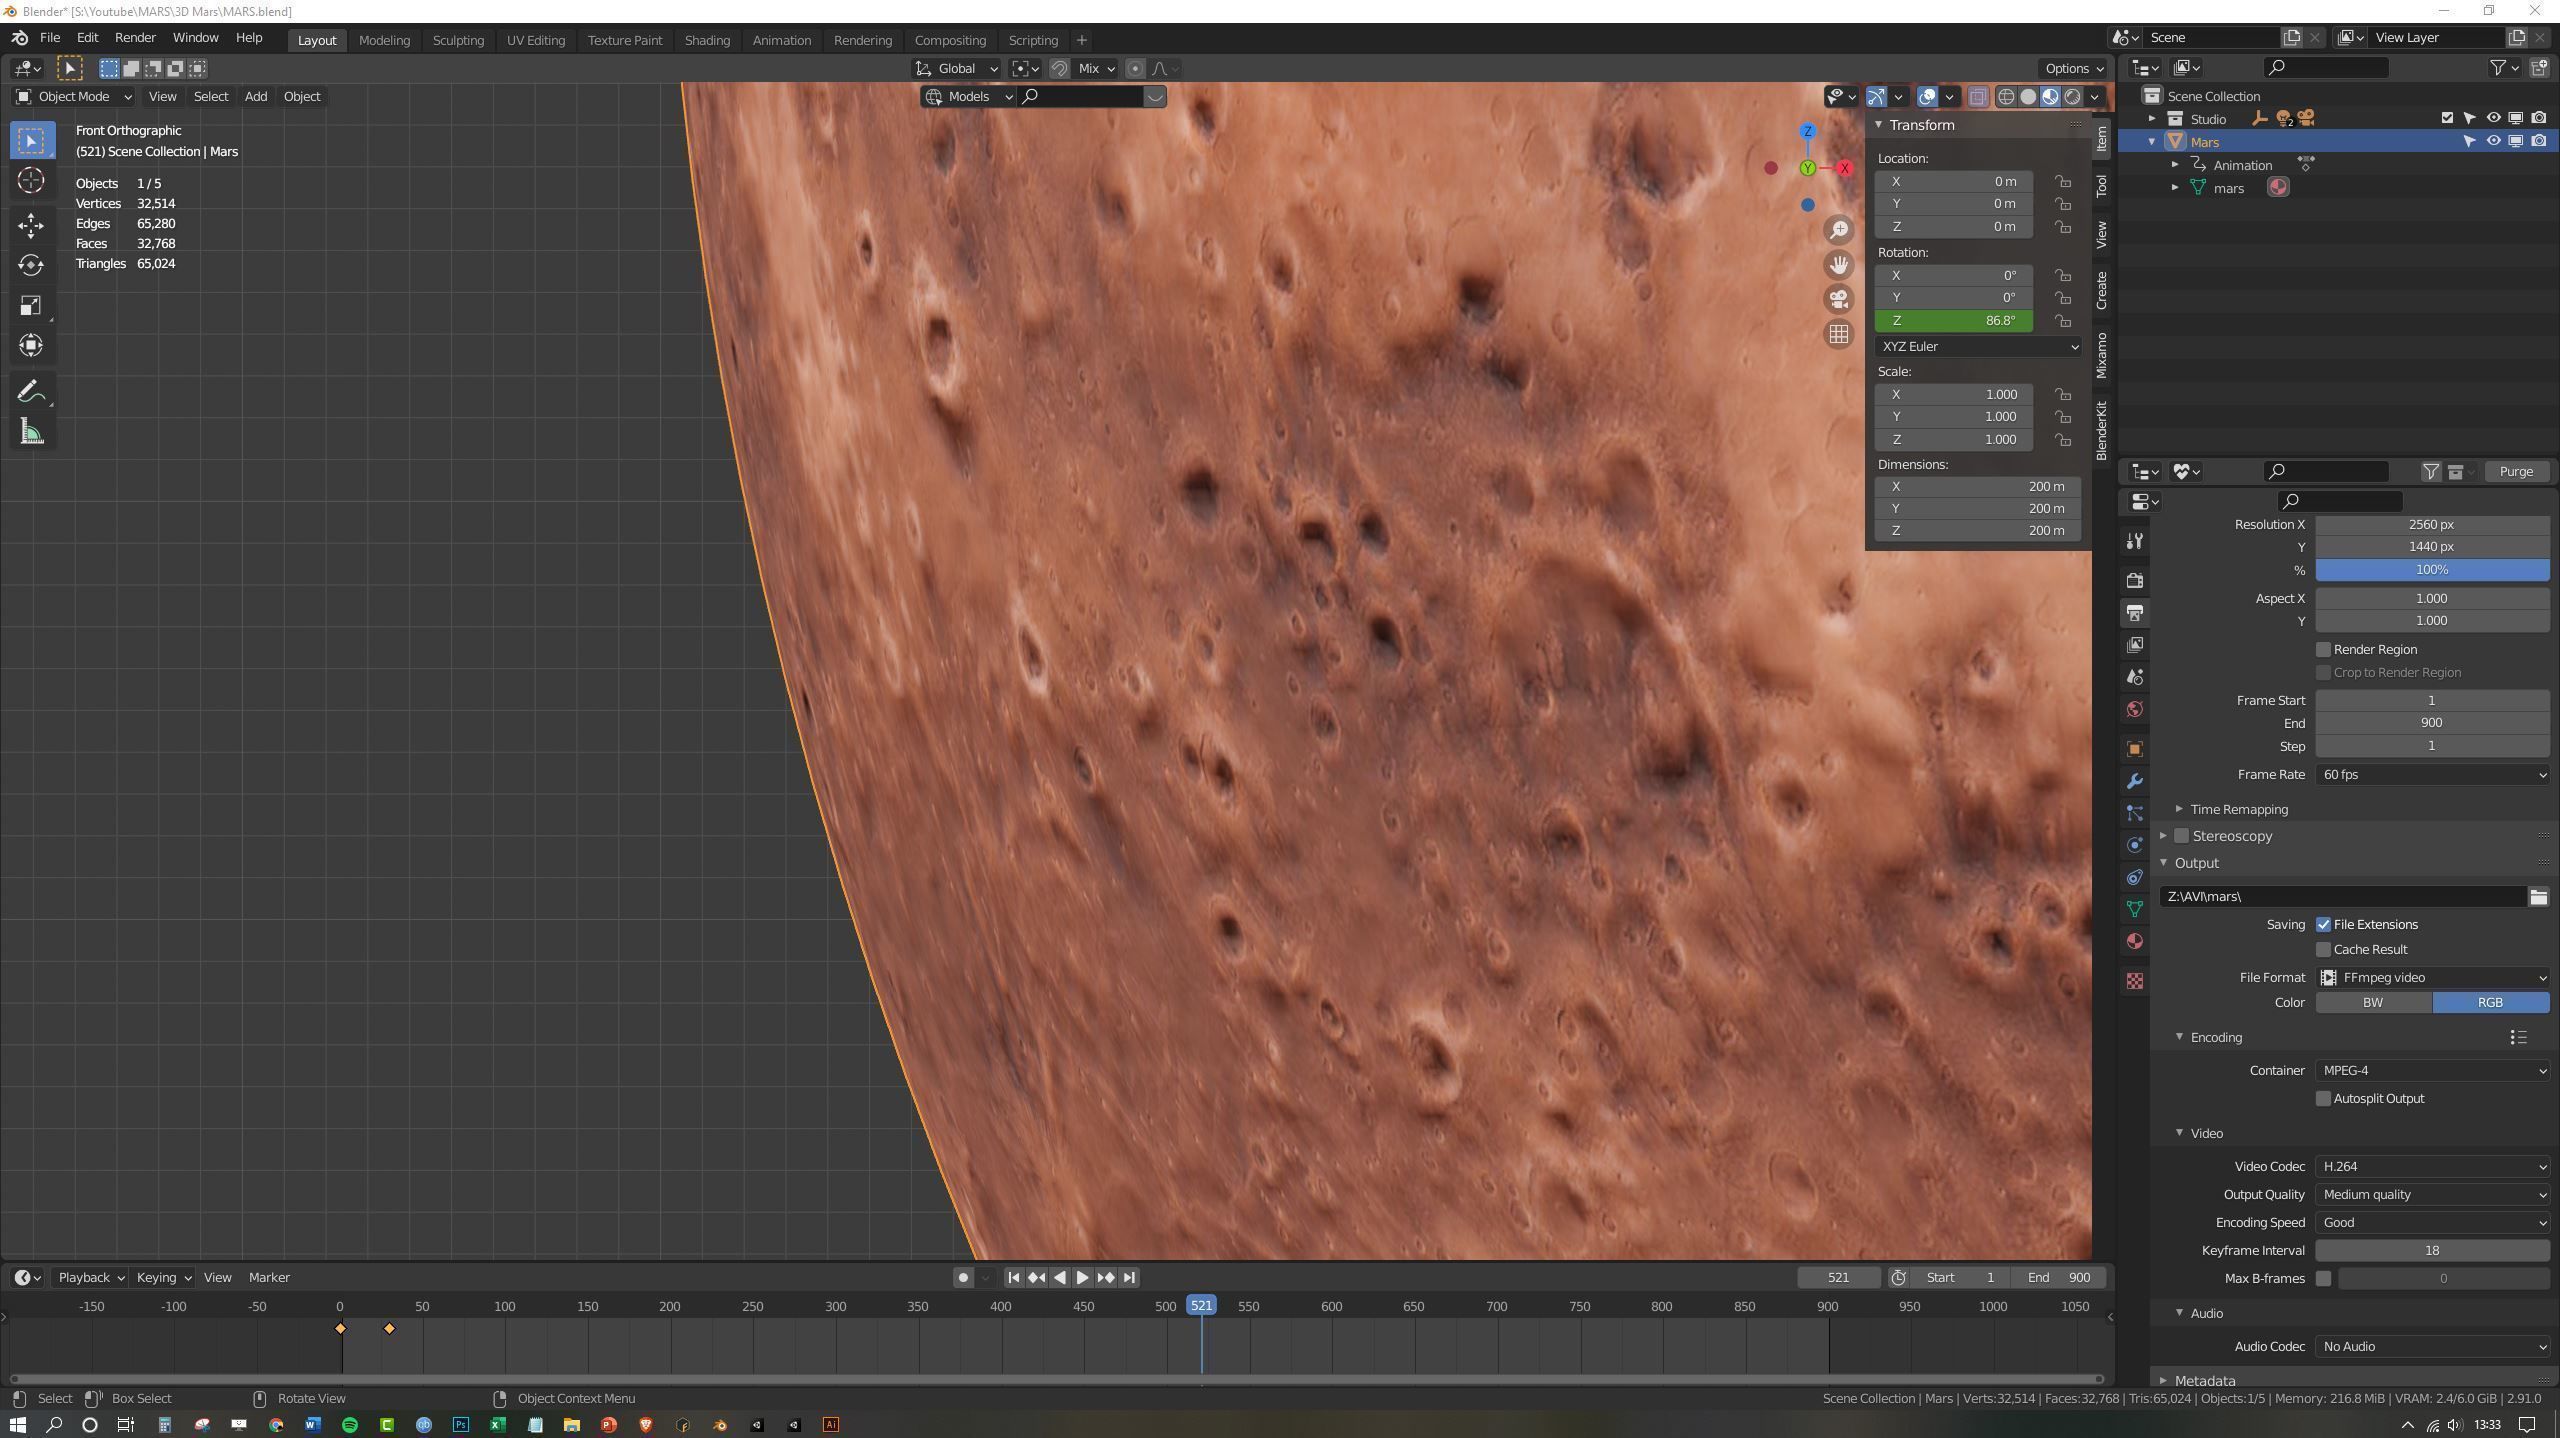Toggle auto keying record button
The height and width of the screenshot is (1438, 2560).
(963, 1278)
